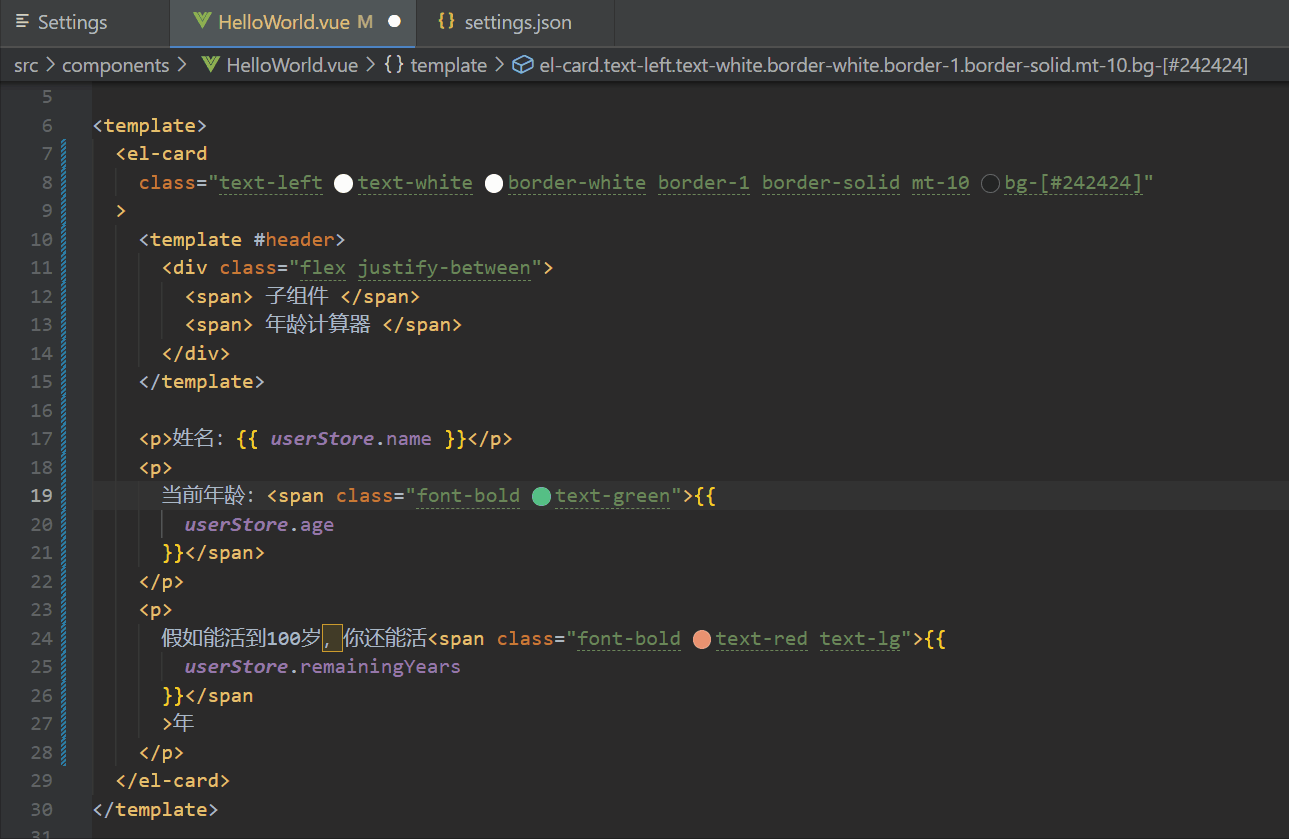Screen dimensions: 1289x839
Task: Click the border-1 class name
Action: tap(704, 183)
